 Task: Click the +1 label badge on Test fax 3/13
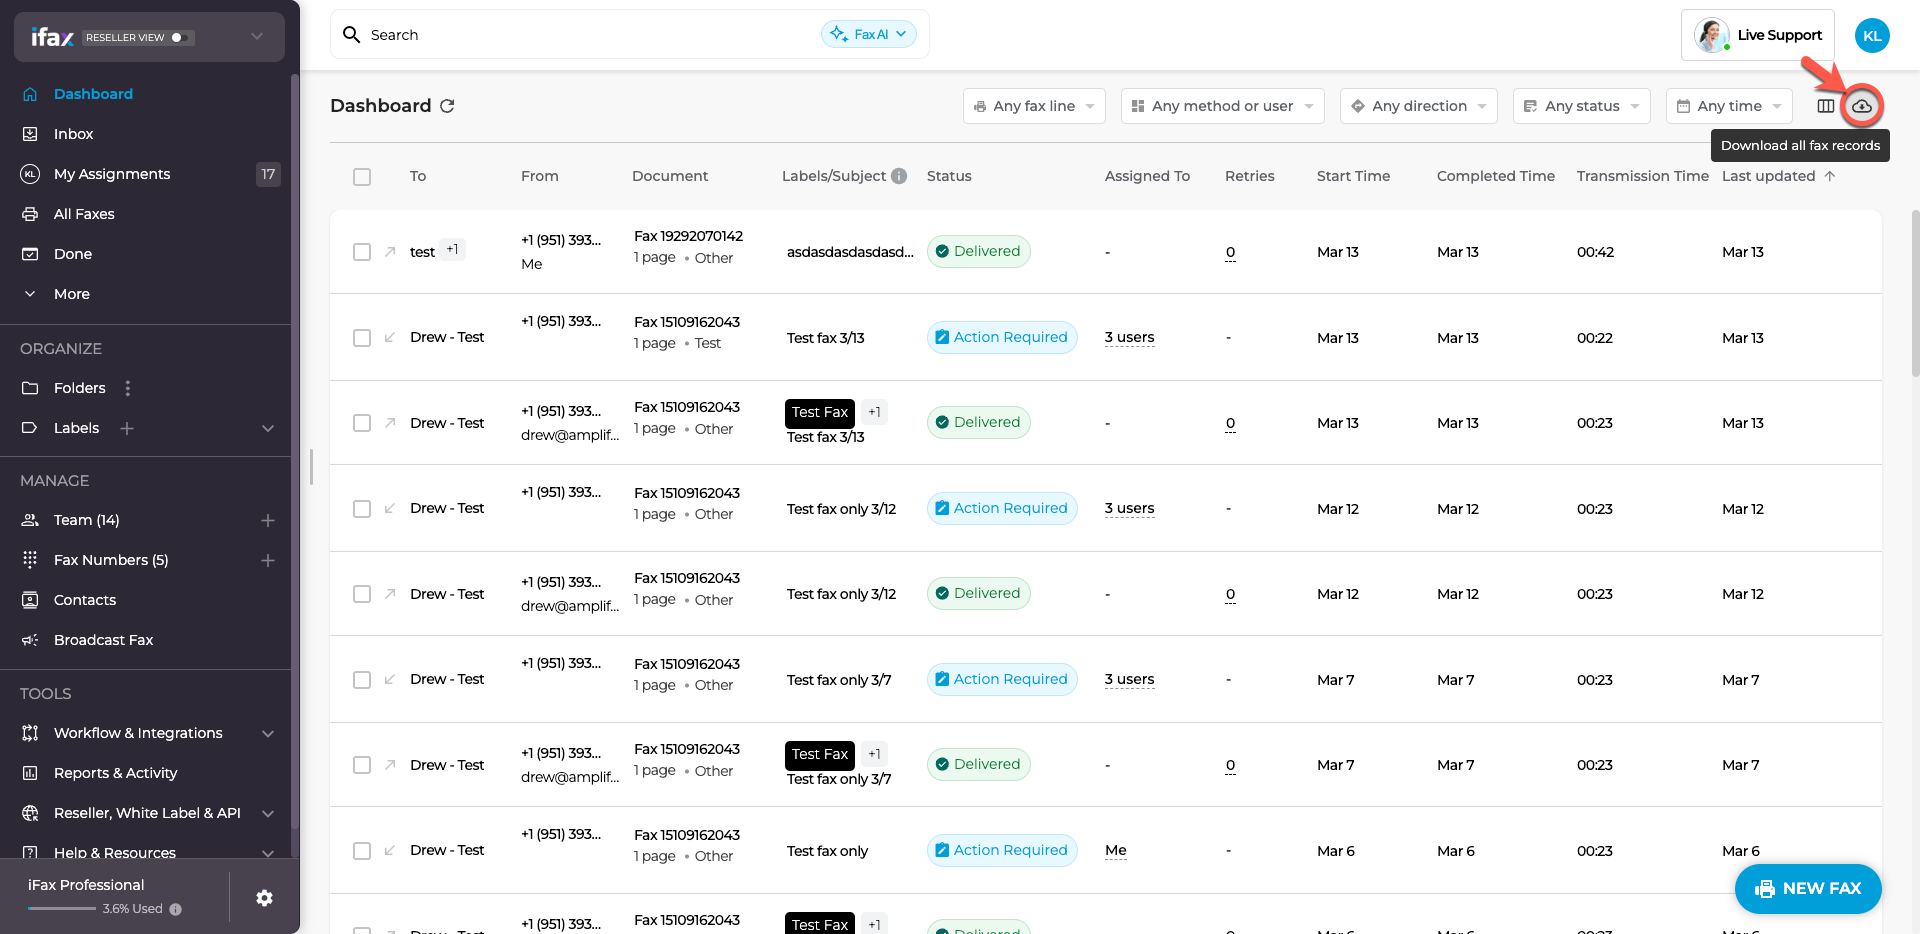875,412
